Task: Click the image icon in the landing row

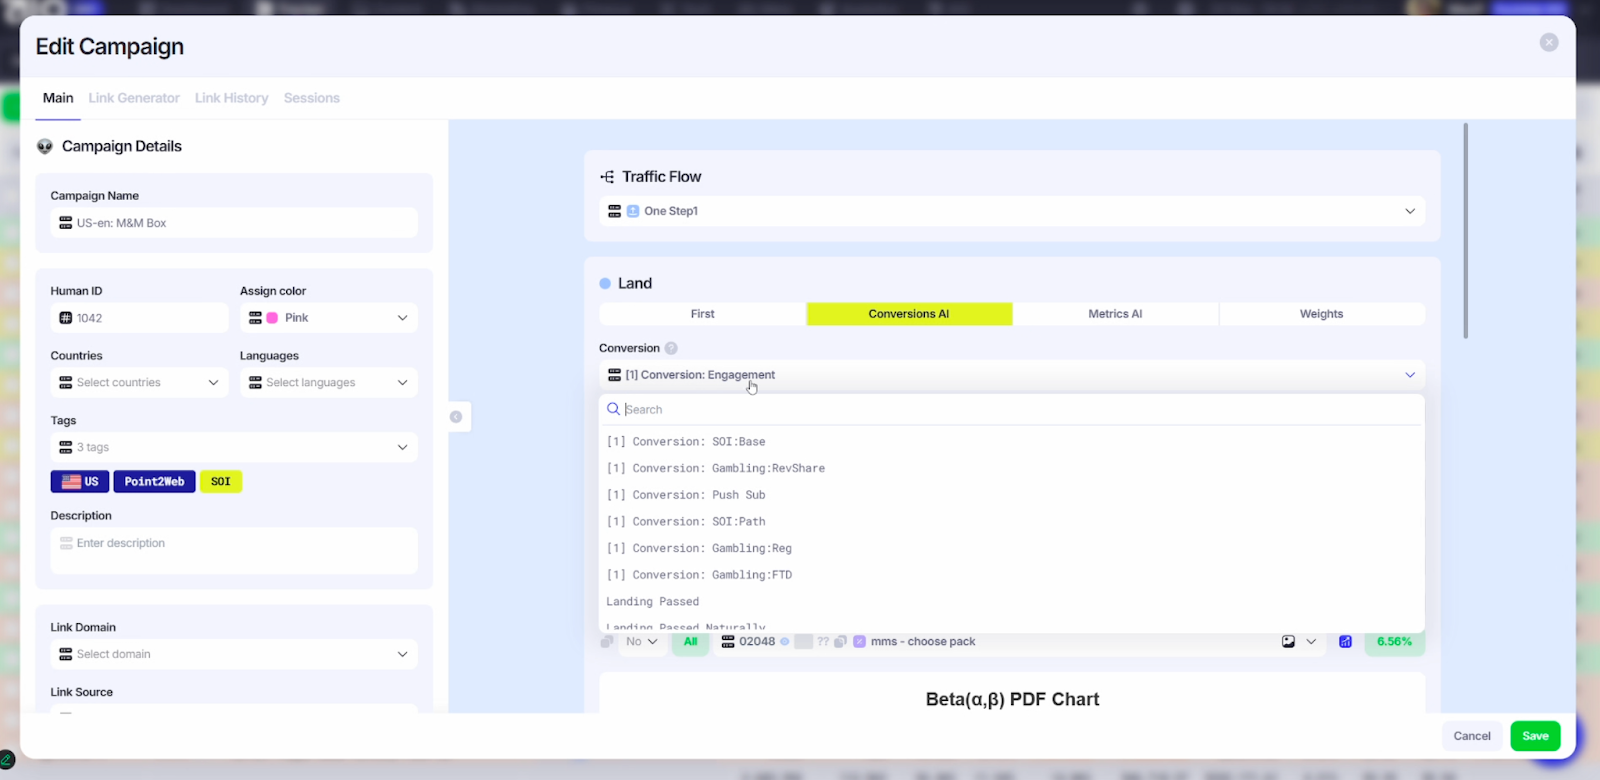Action: coord(1288,642)
